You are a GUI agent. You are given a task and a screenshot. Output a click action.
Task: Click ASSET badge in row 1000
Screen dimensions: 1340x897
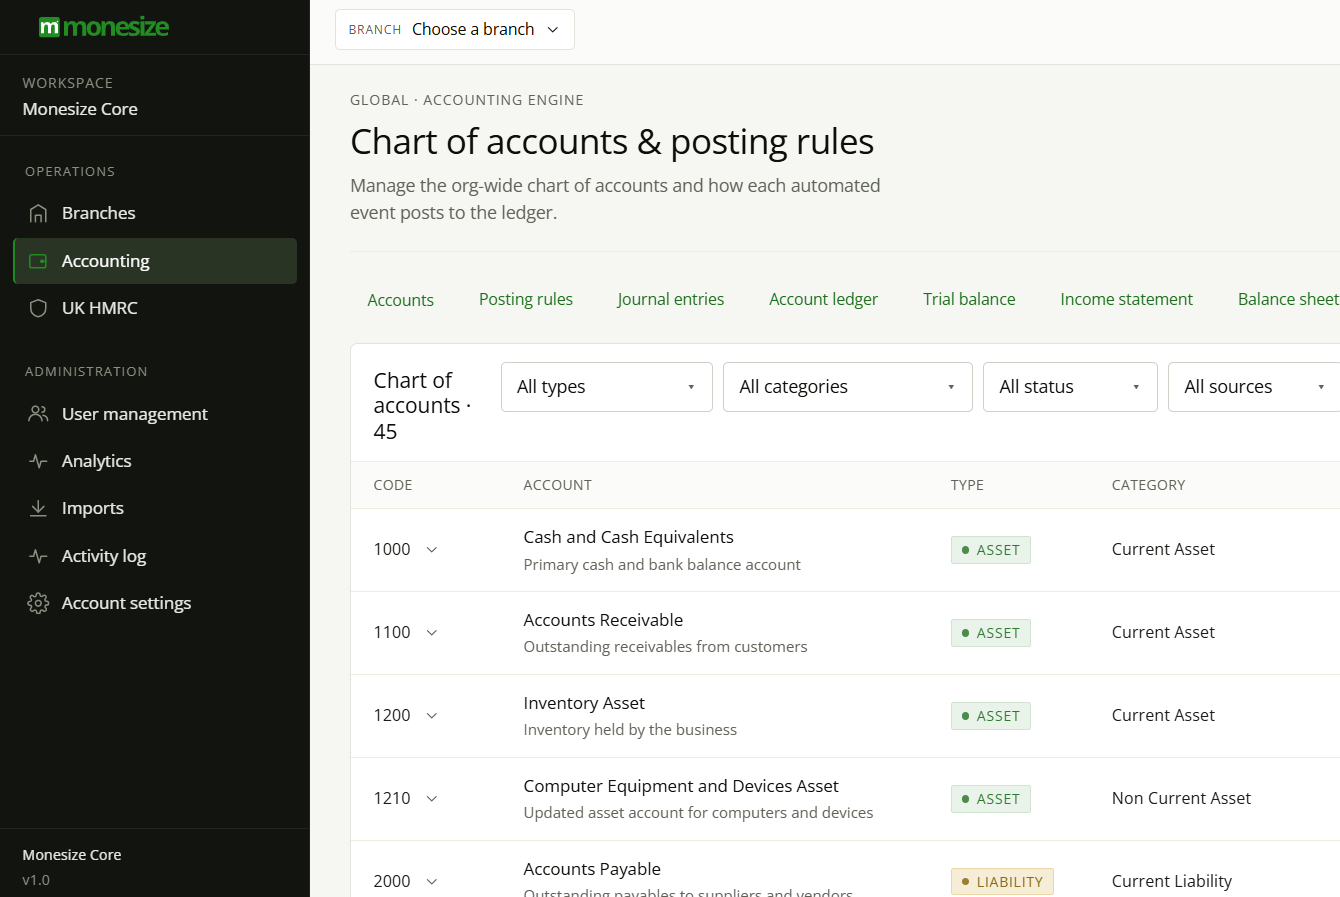click(990, 550)
